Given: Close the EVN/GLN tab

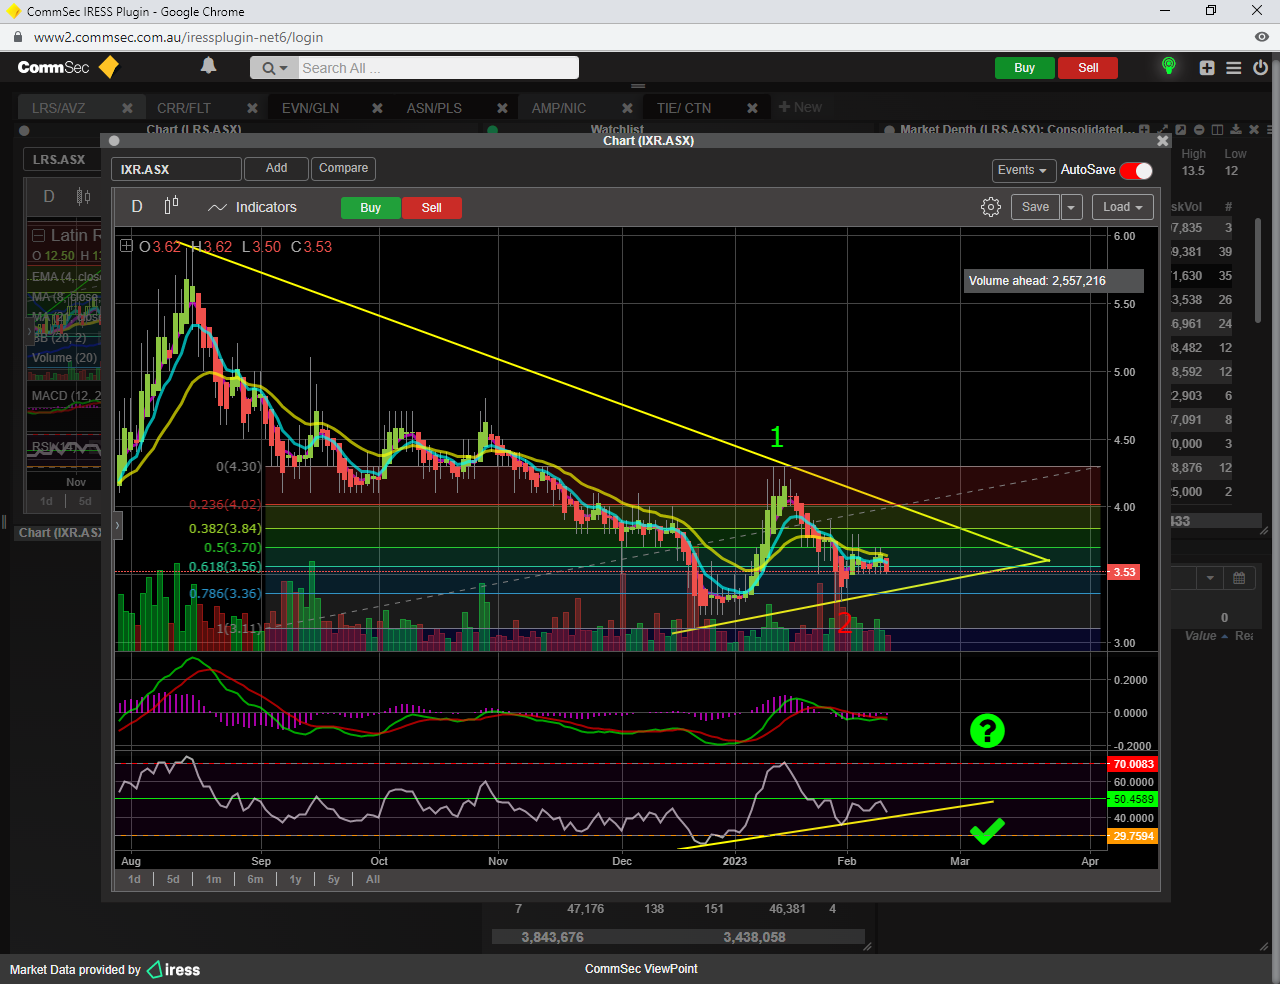Looking at the screenshot, I should (x=377, y=108).
